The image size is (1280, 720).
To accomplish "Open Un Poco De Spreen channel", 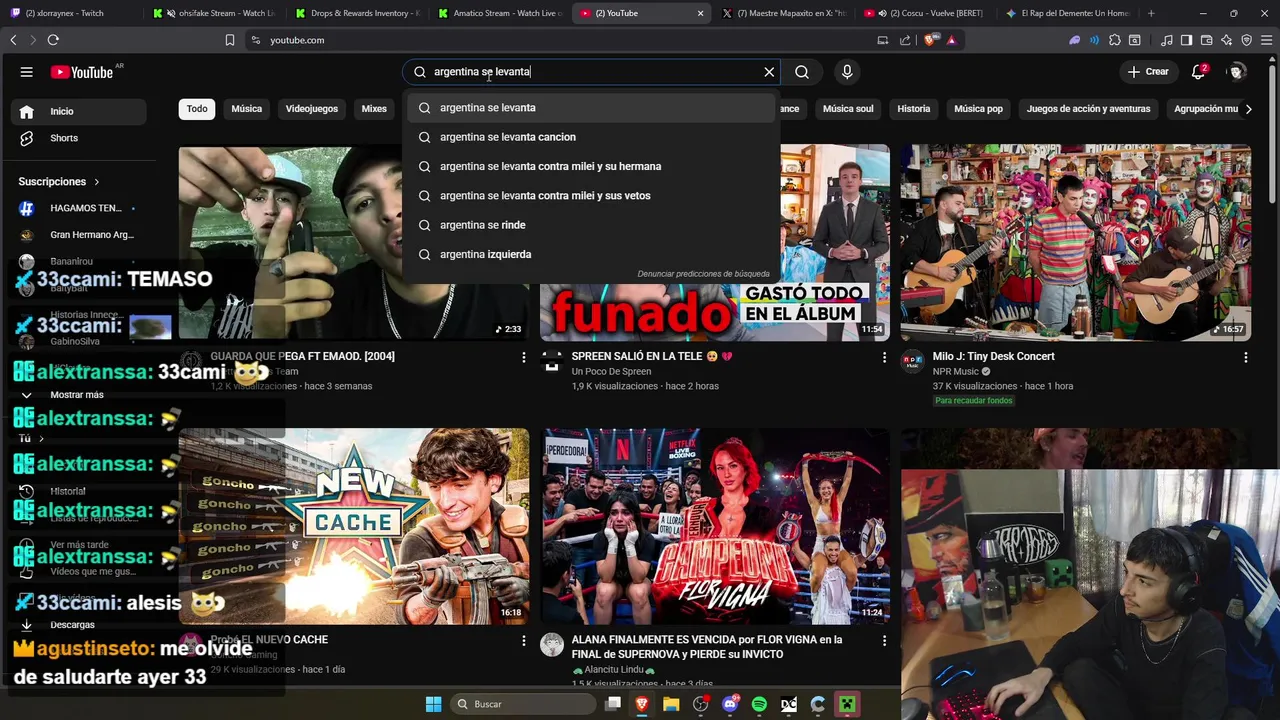I will [x=611, y=372].
